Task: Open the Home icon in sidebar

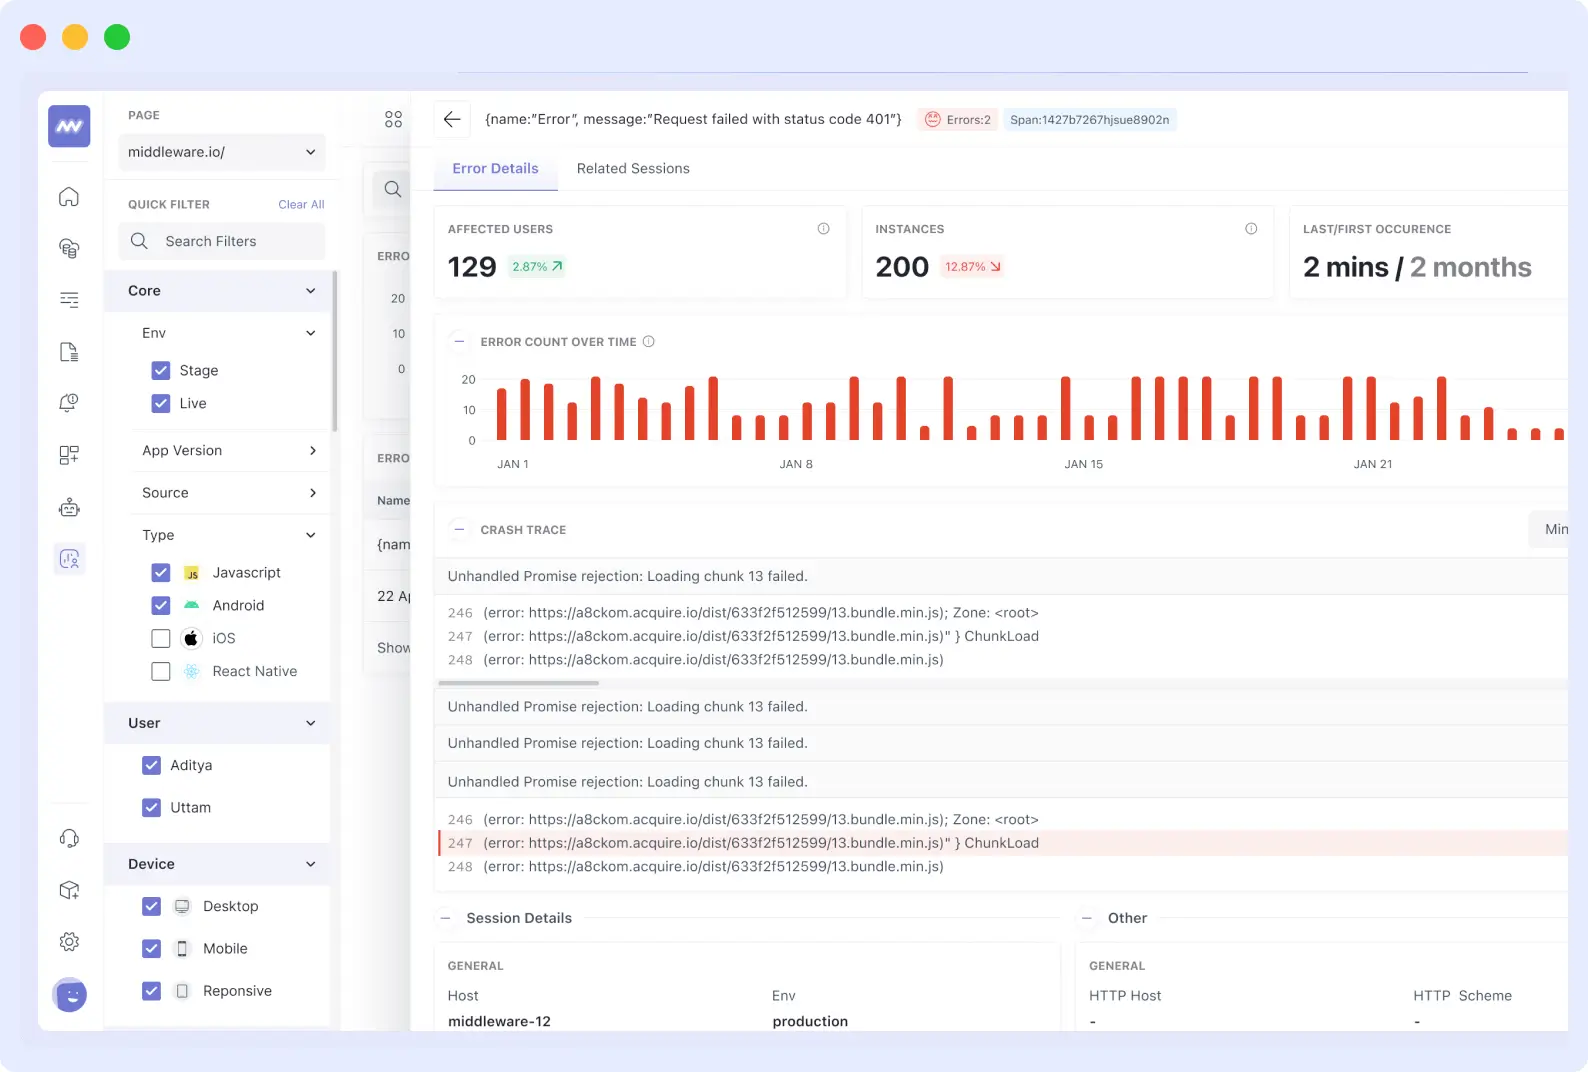Action: point(69,197)
